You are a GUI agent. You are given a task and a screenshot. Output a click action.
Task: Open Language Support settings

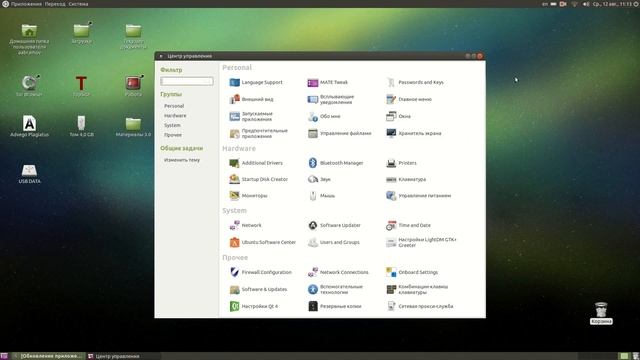[x=256, y=82]
